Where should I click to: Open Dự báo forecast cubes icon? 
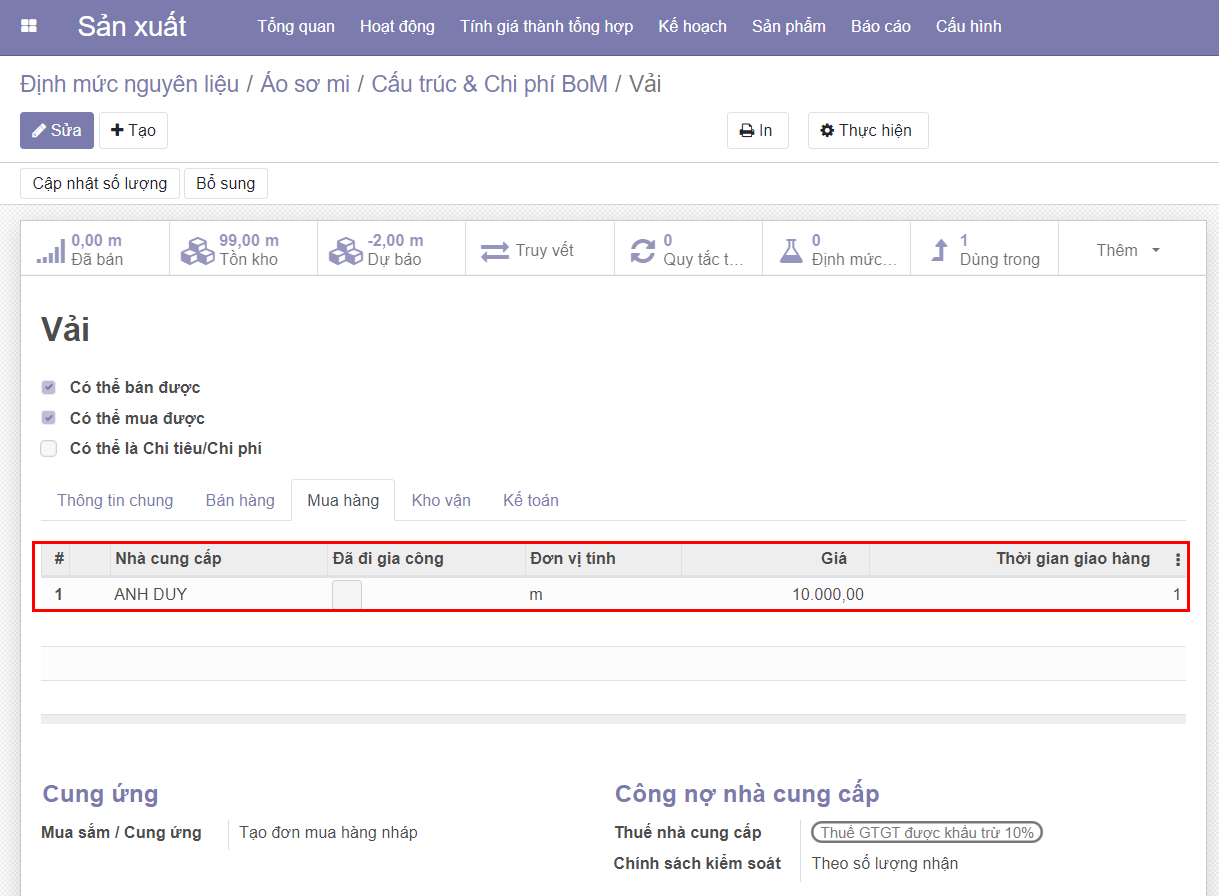(346, 250)
